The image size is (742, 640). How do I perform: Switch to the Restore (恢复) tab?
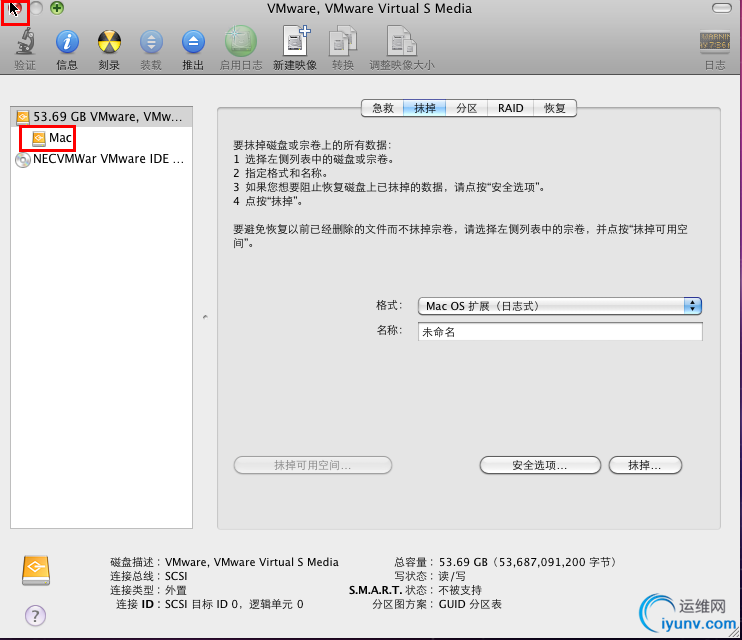tap(555, 108)
